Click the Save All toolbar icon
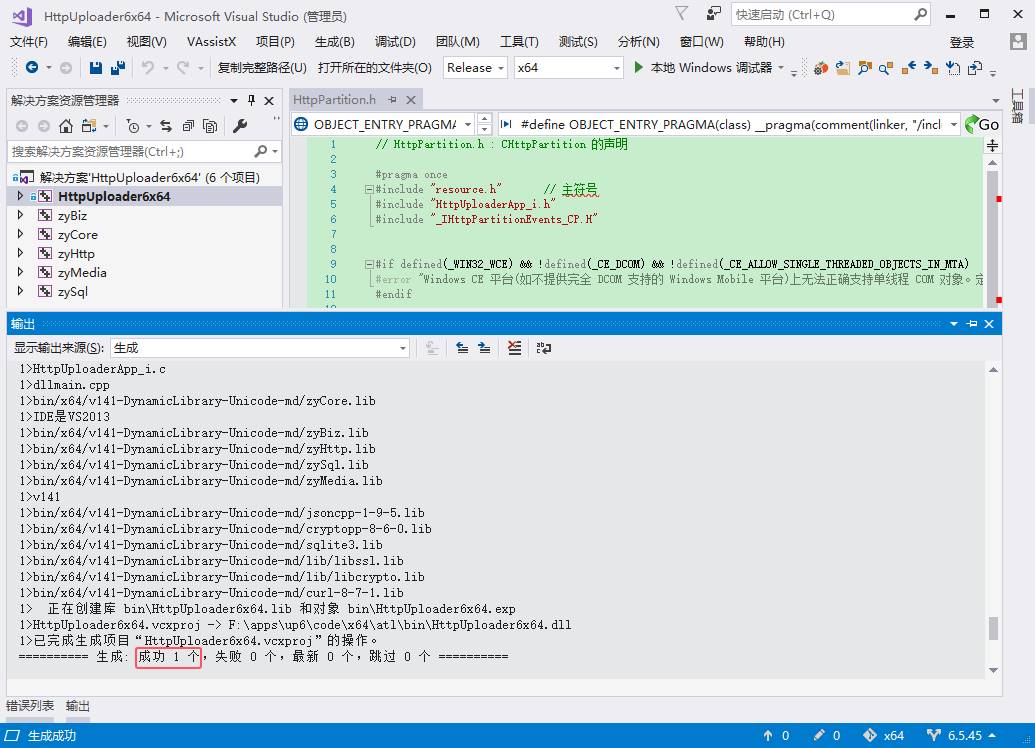1035x748 pixels. tap(118, 68)
